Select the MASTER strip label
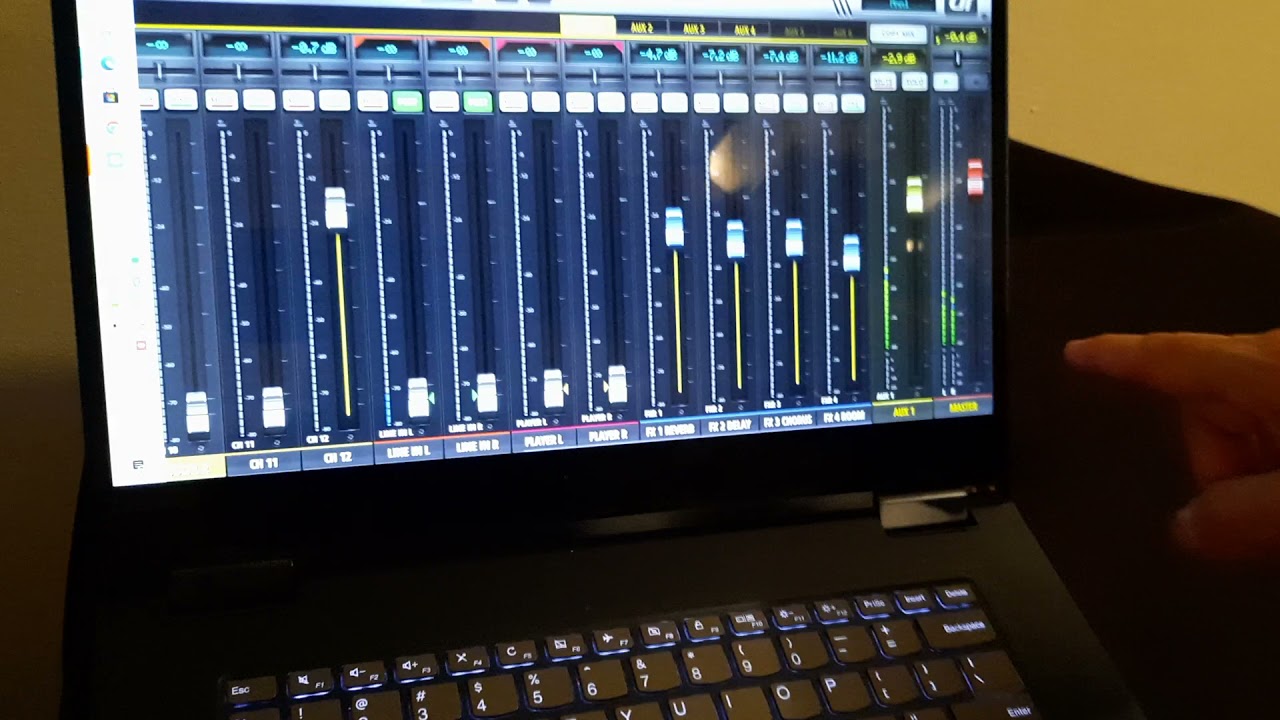The image size is (1280, 720). coord(962,406)
